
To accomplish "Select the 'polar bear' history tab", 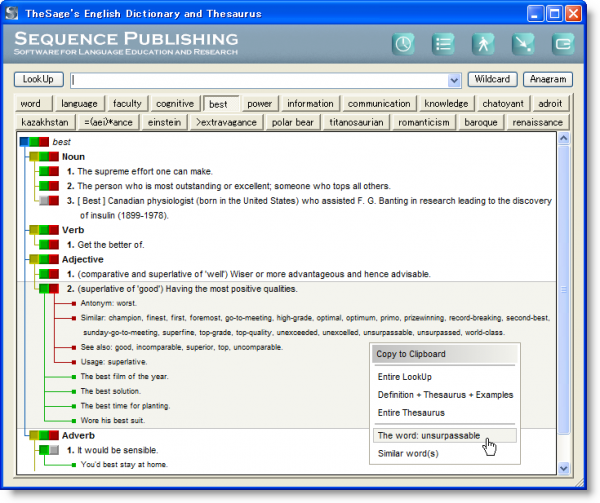I will tap(293, 122).
